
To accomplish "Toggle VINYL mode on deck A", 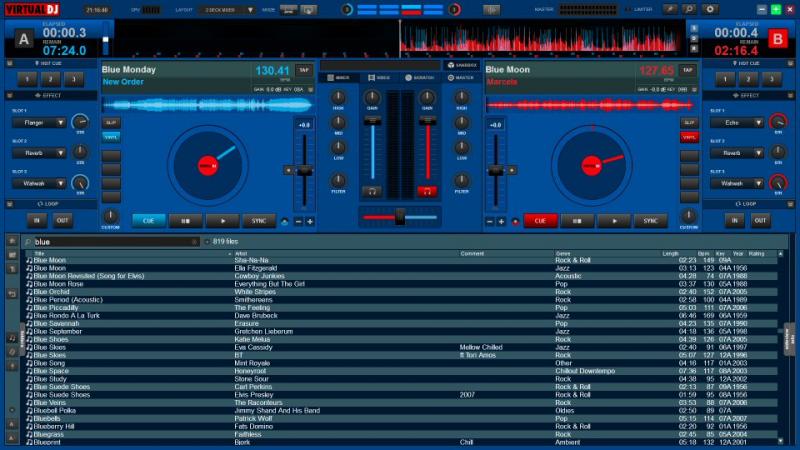I will pos(111,137).
